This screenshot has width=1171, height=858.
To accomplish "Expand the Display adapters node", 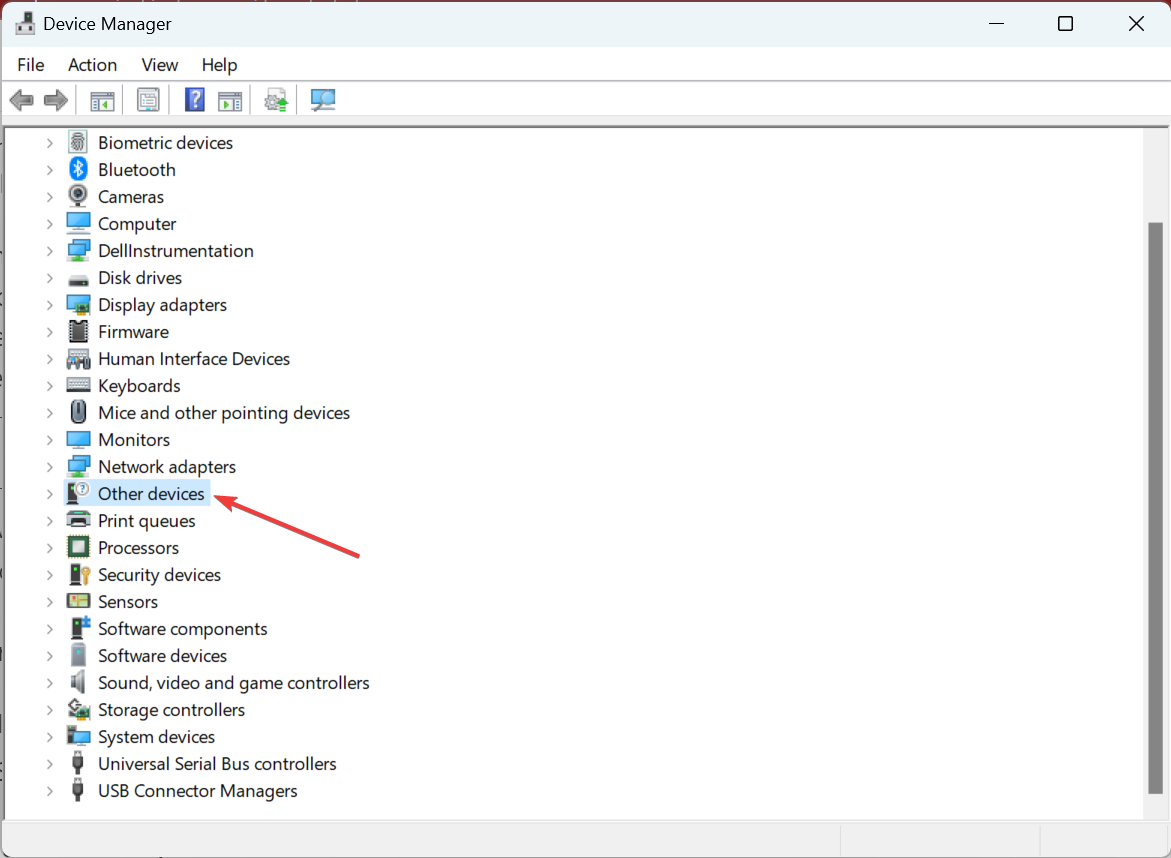I will click(50, 305).
